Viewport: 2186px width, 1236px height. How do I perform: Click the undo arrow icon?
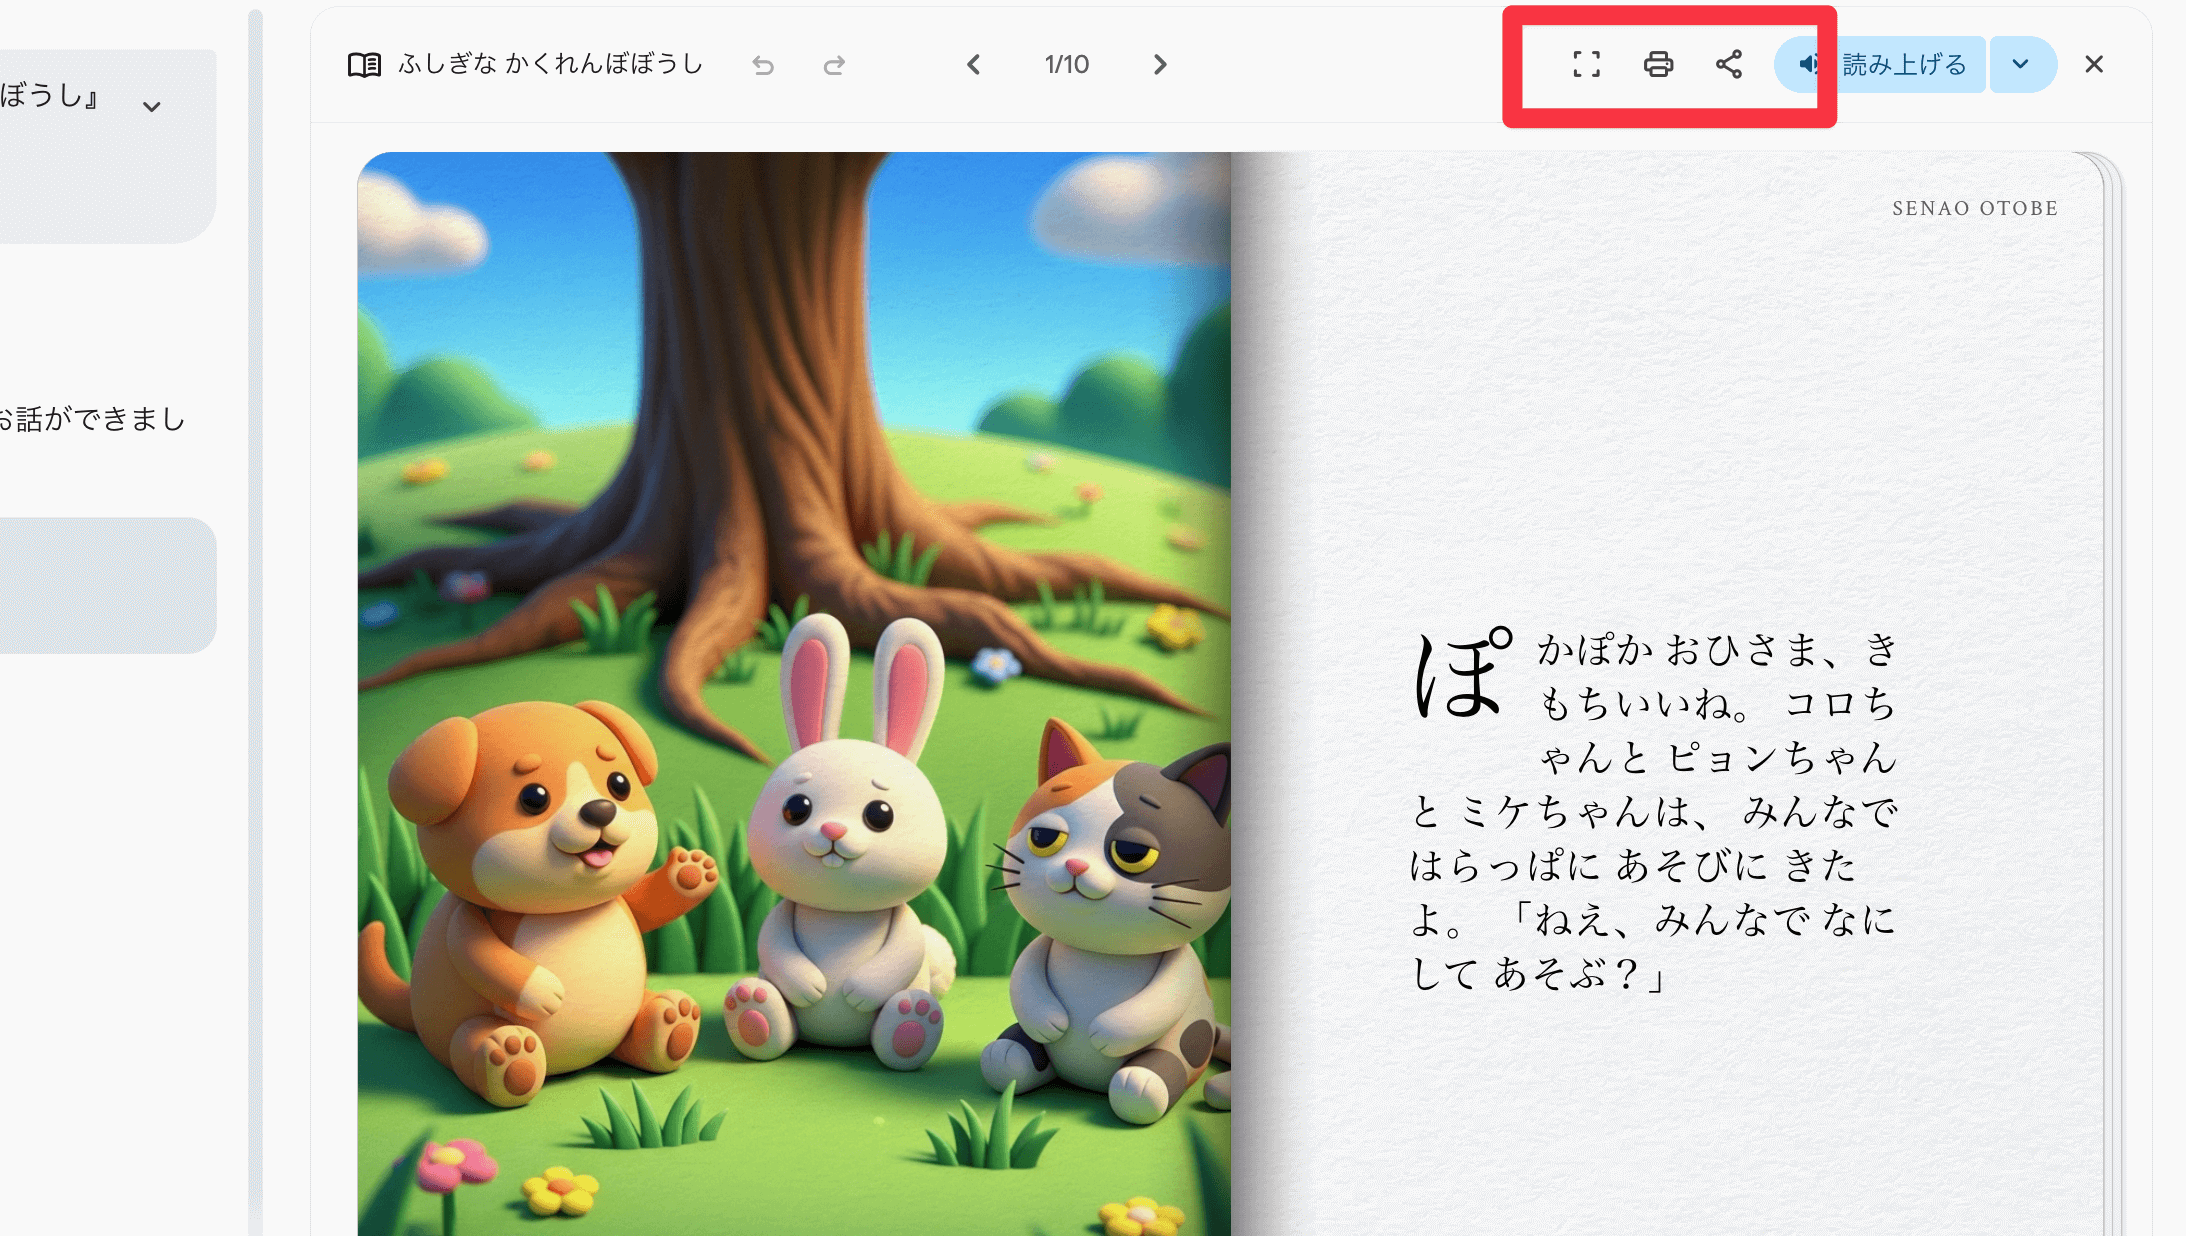[x=763, y=65]
